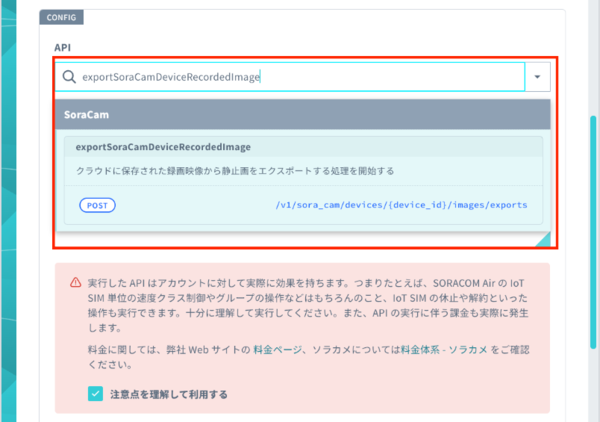Click the red warning triangle icon
600x422 pixels.
tap(75, 283)
